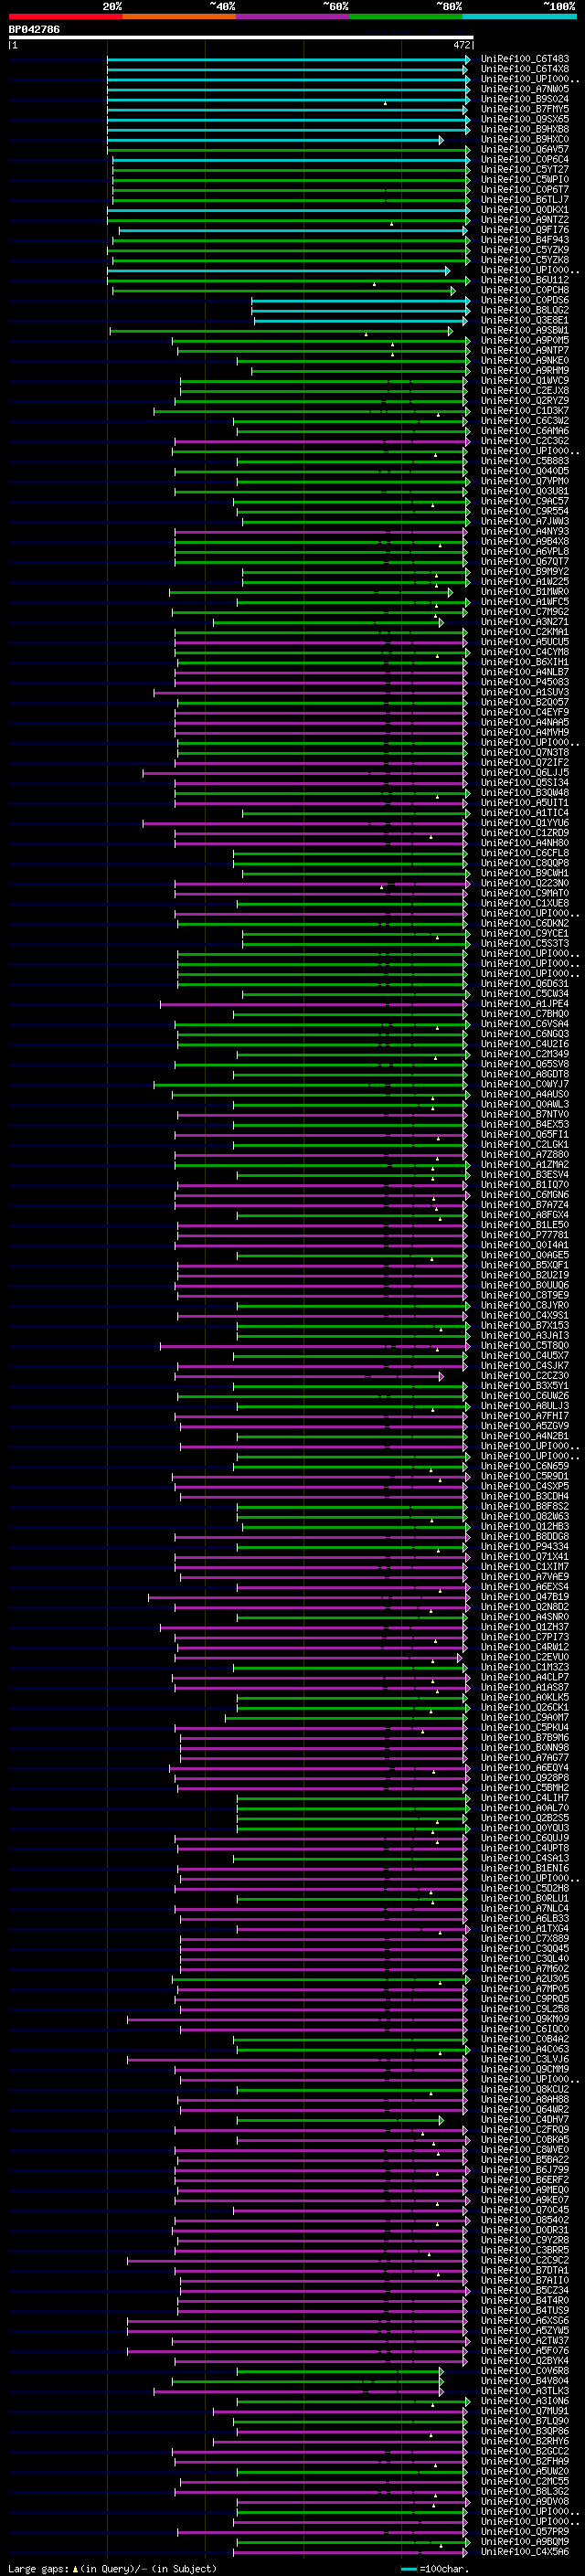
Task: Open hit UniRef100_B7FMY5
Action: point(525,109)
